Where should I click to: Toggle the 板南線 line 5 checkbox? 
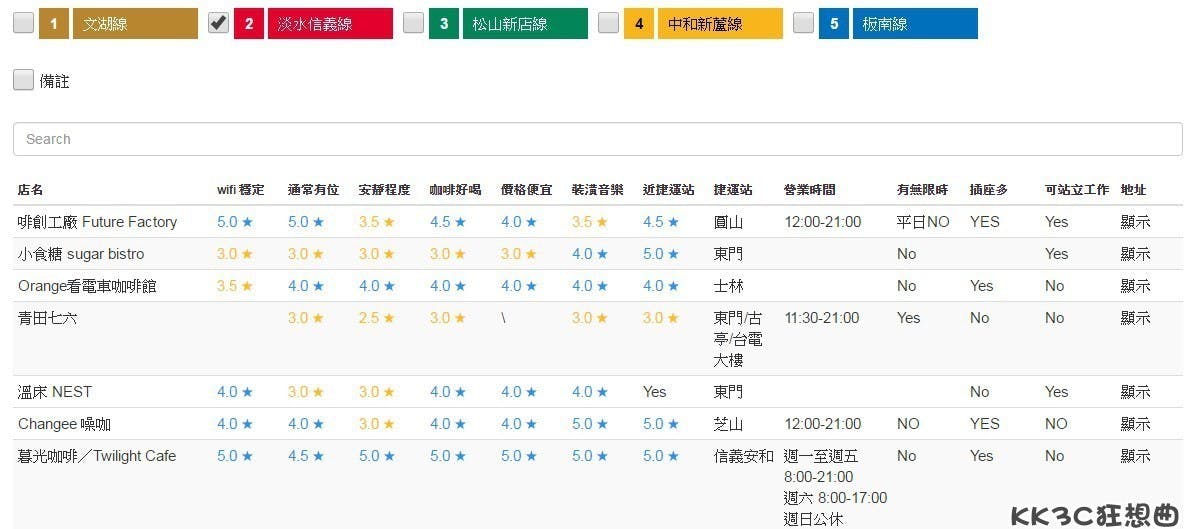pos(803,23)
